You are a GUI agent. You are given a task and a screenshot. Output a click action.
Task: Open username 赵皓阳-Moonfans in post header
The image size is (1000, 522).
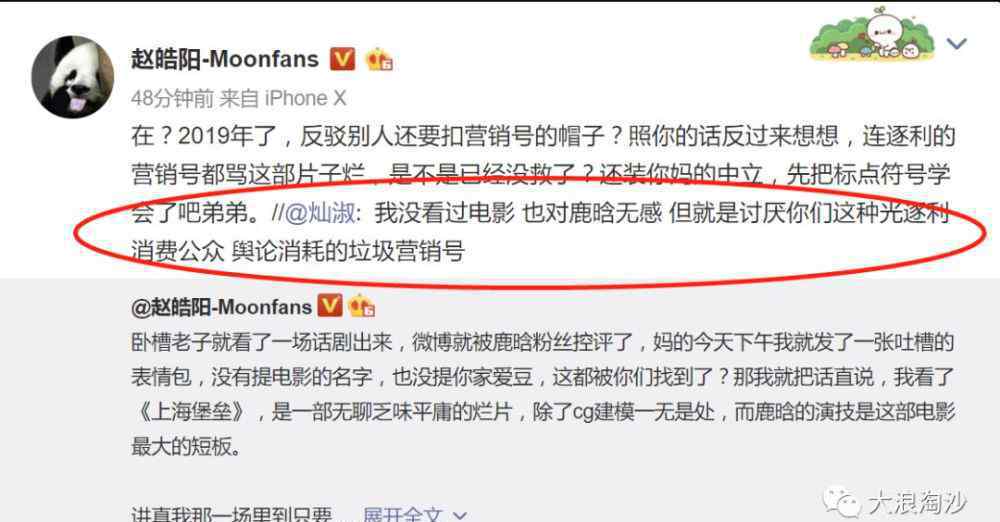(x=225, y=59)
